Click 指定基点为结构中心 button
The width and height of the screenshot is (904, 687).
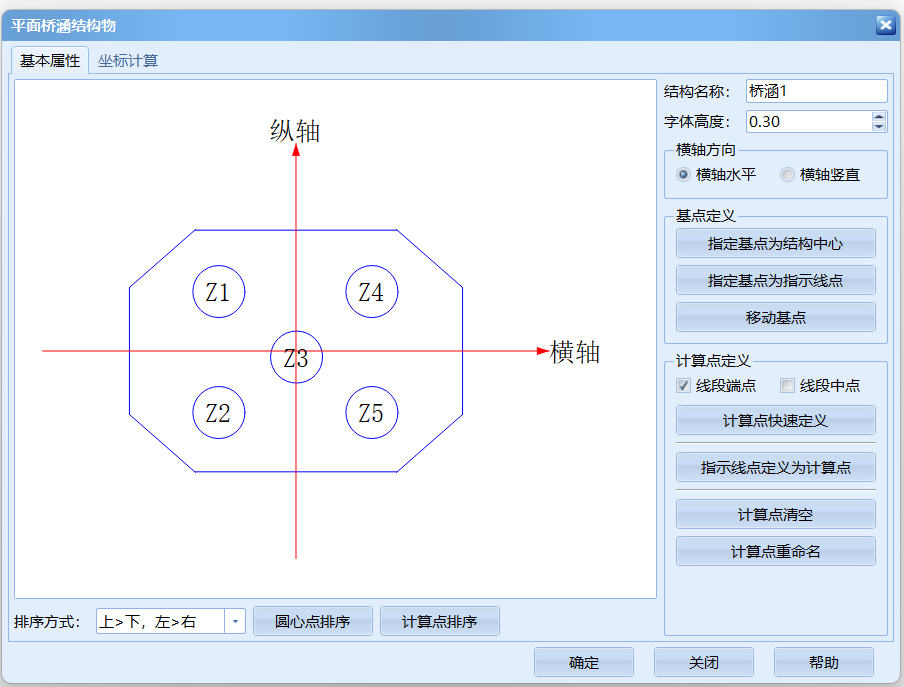775,243
